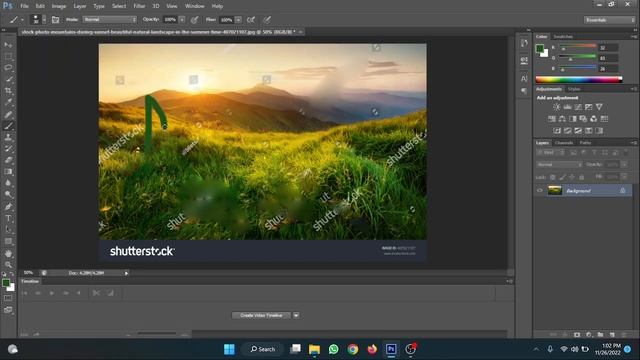
Task: Open Create Video Timeline options arrow
Action: coord(296,315)
